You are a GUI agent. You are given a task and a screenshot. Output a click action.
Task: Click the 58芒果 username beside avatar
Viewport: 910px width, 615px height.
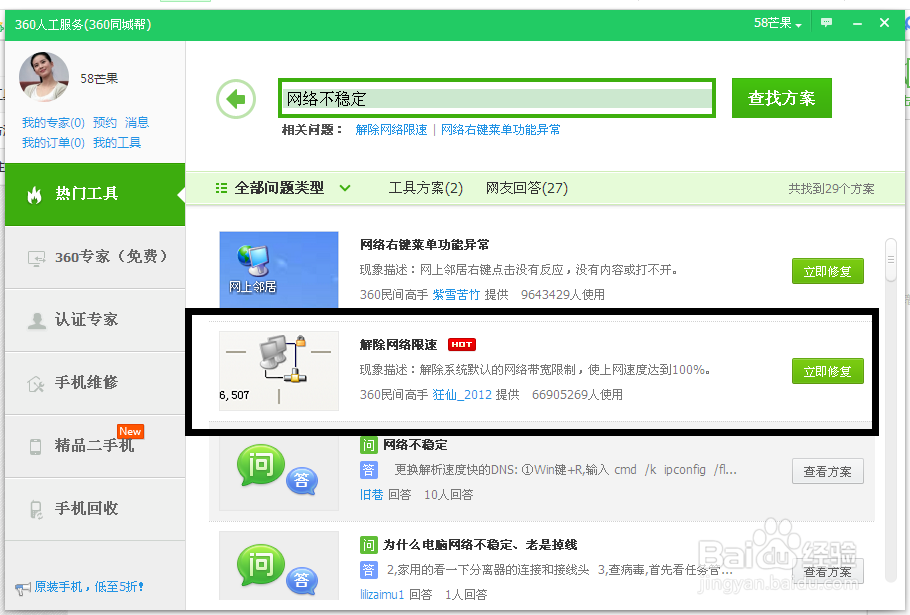point(99,78)
